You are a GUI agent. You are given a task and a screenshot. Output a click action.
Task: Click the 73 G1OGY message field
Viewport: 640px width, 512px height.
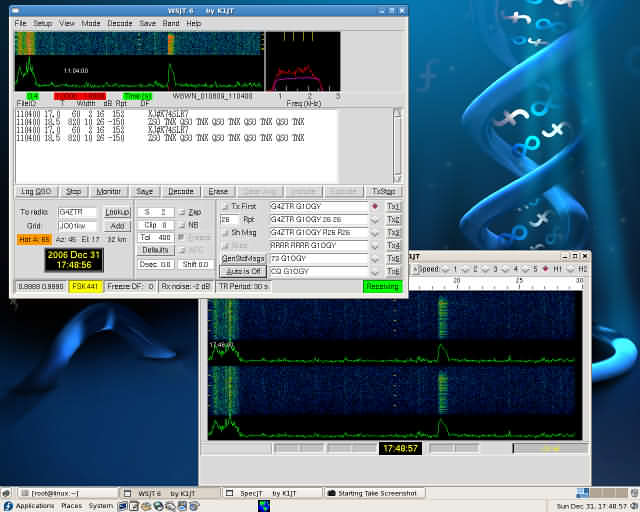click(318, 258)
